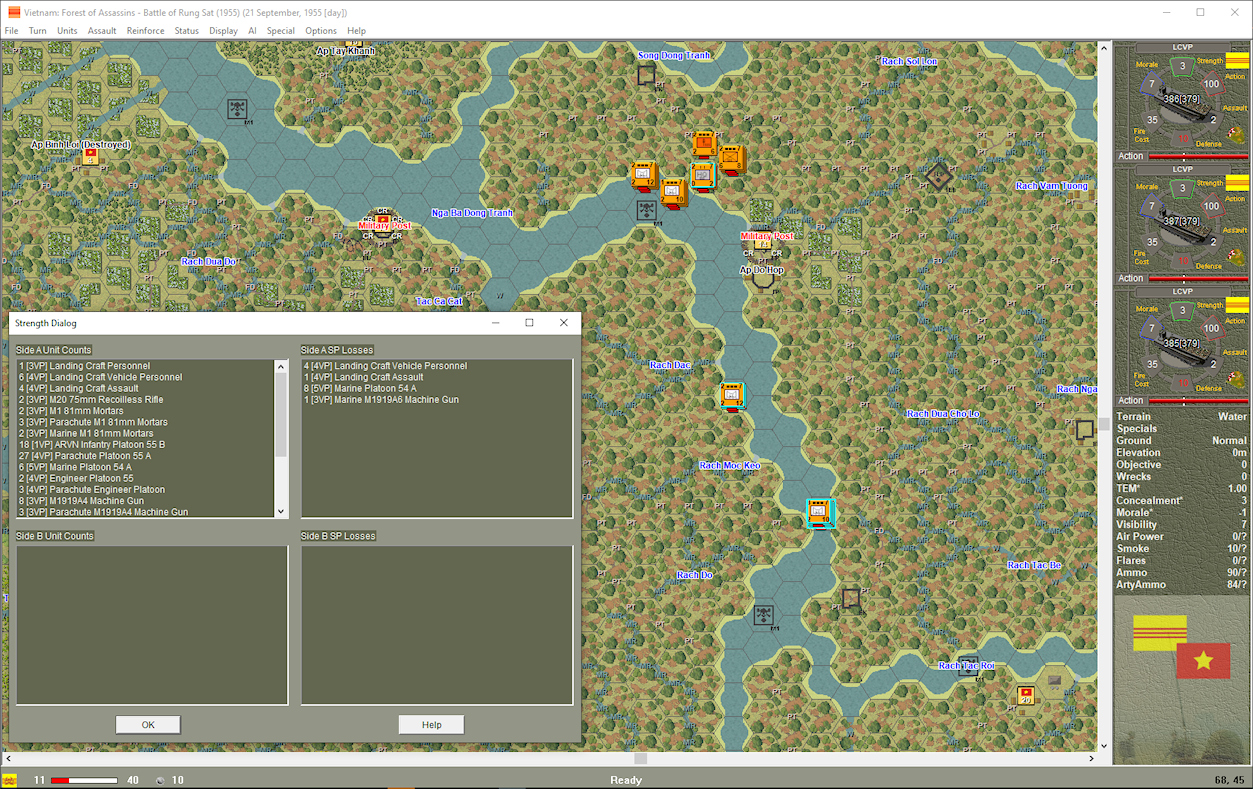1253x789 pixels.
Task: Open the Assault menu
Action: pyautogui.click(x=102, y=31)
